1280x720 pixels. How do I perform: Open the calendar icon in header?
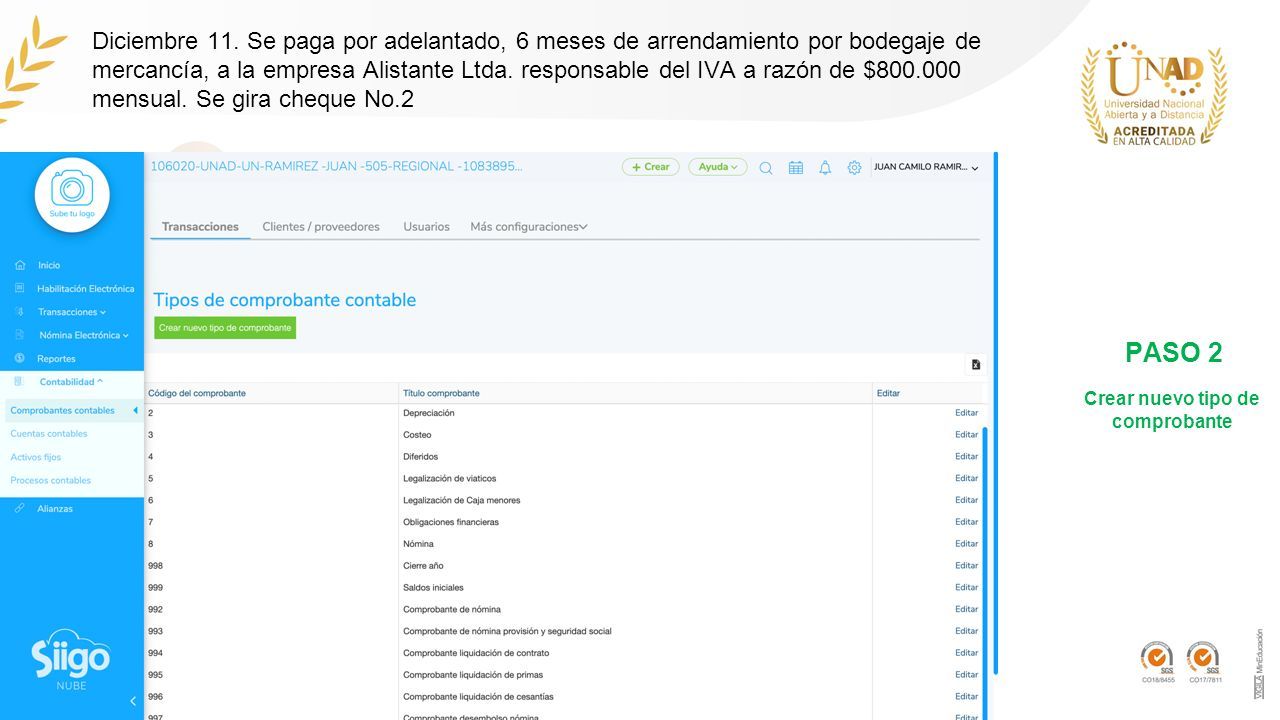(x=796, y=168)
